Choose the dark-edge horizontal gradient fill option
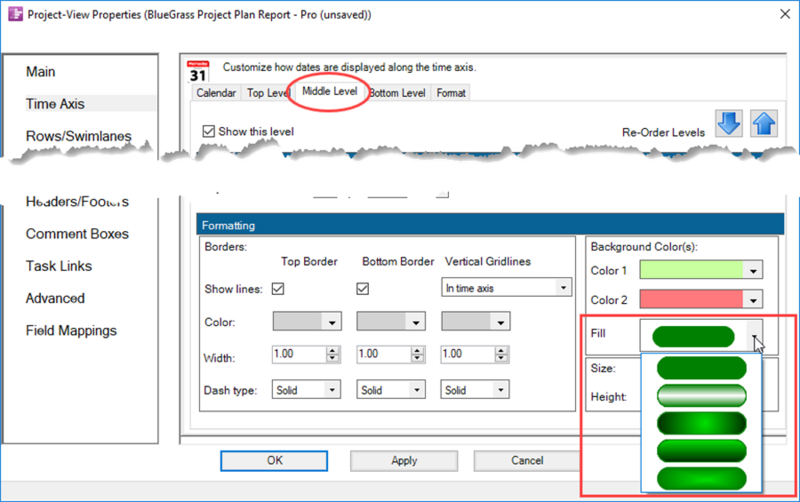This screenshot has height=502, width=800. [x=702, y=423]
